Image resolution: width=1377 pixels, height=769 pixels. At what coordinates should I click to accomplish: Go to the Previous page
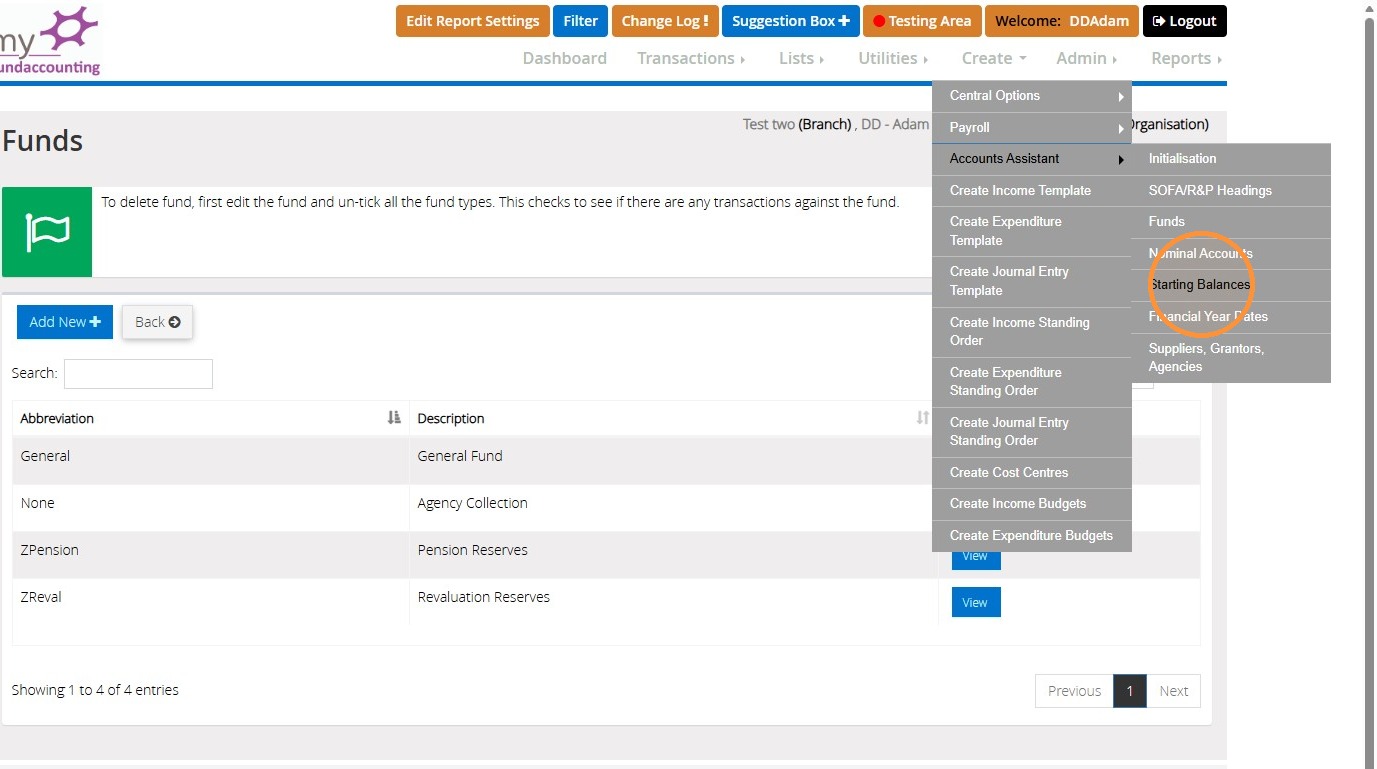(x=1074, y=691)
